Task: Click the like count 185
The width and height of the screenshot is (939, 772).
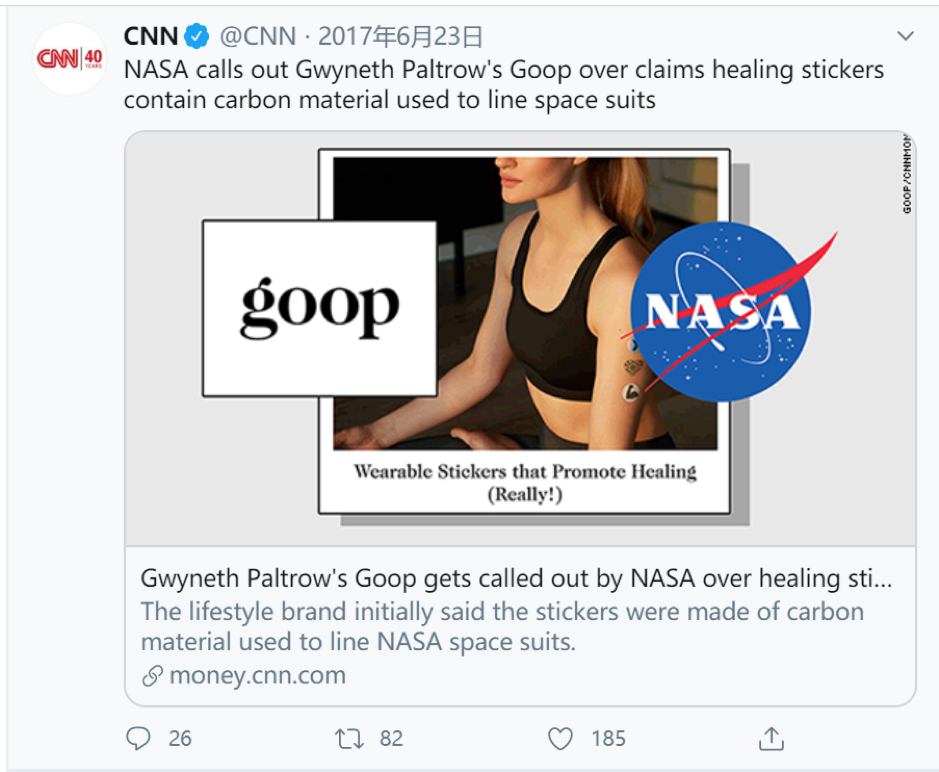Action: point(608,739)
